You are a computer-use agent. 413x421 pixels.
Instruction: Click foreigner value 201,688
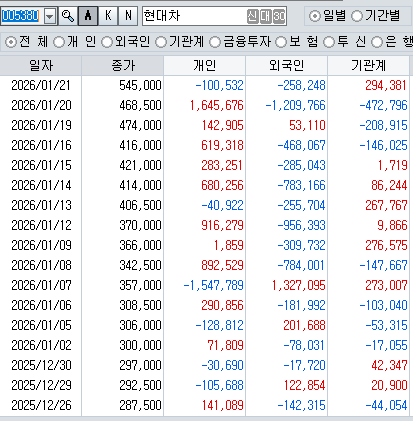pyautogui.click(x=304, y=326)
